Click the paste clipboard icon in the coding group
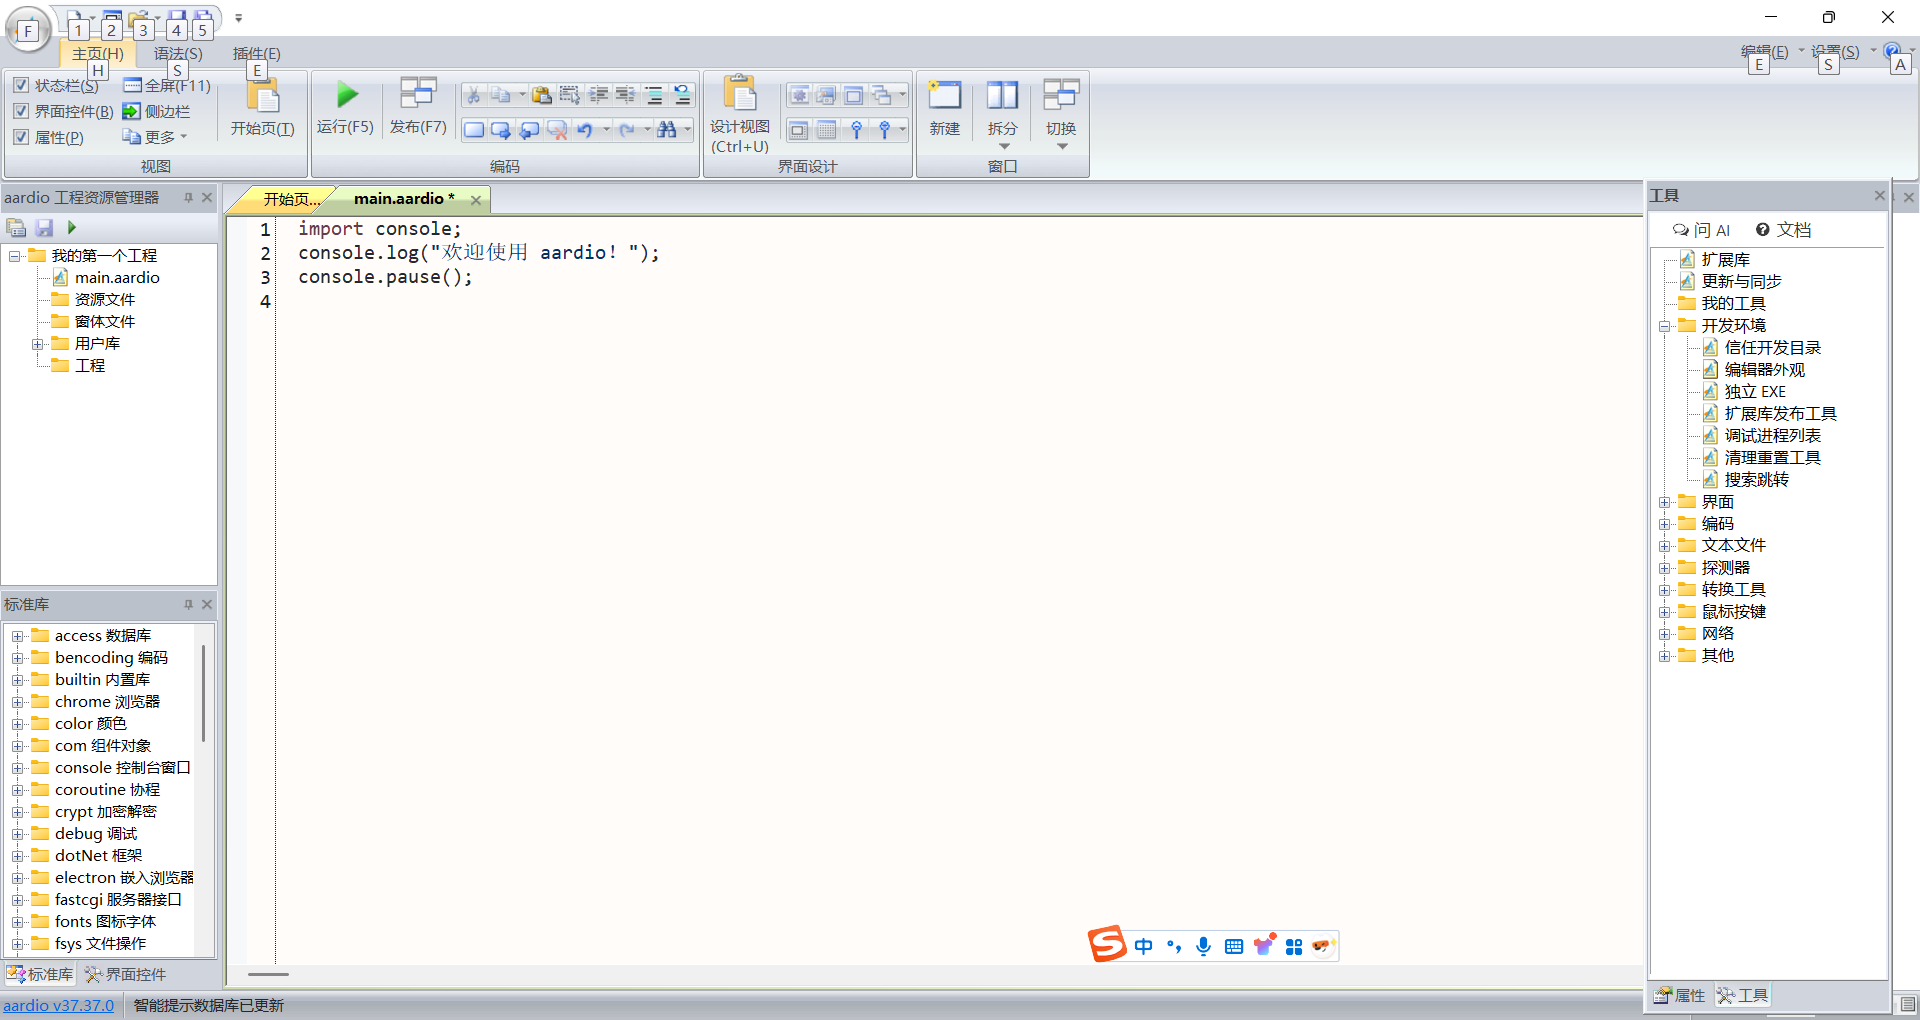 [x=541, y=95]
